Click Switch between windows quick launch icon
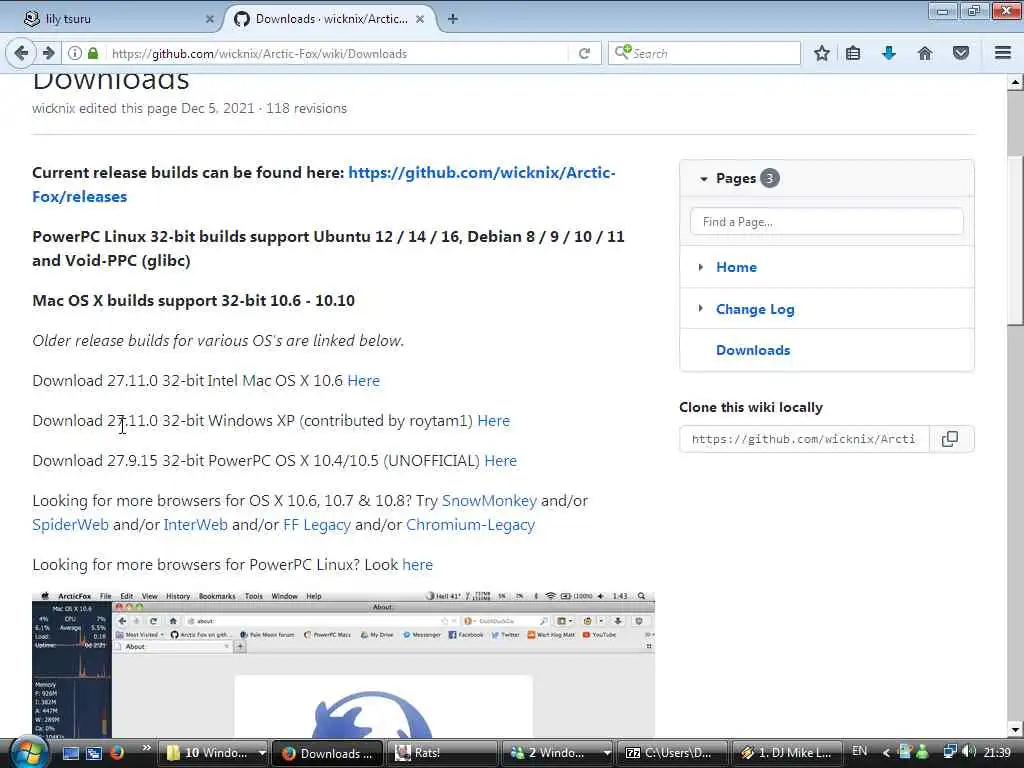This screenshot has height=768, width=1024. pyautogui.click(x=94, y=753)
